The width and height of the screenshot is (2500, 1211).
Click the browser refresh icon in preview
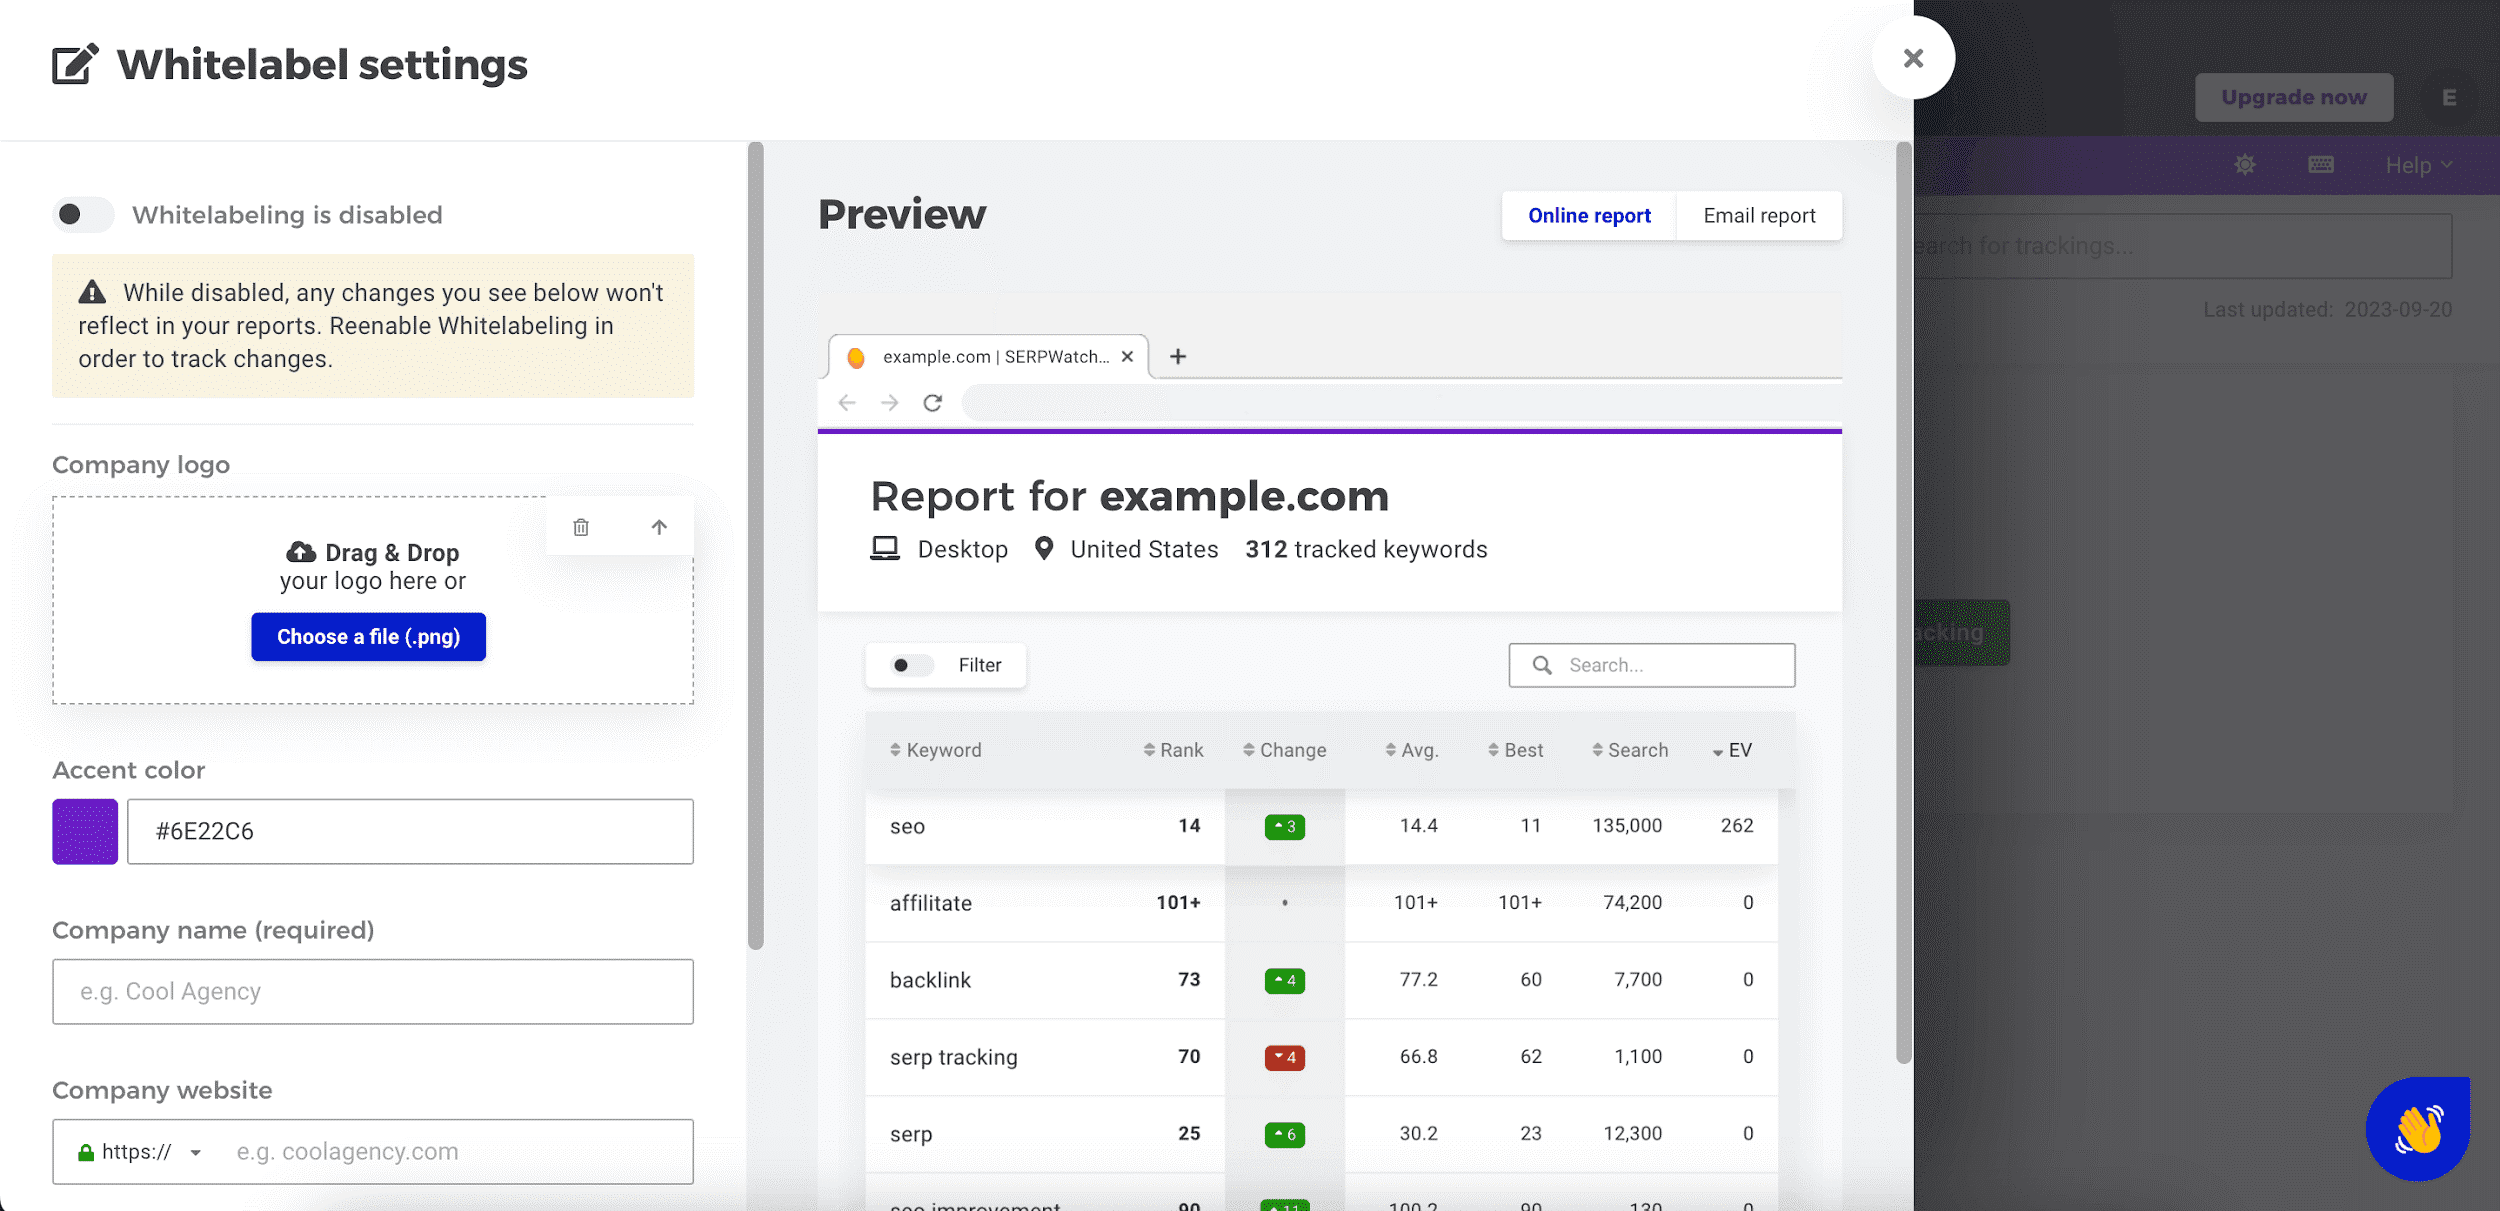(x=932, y=403)
